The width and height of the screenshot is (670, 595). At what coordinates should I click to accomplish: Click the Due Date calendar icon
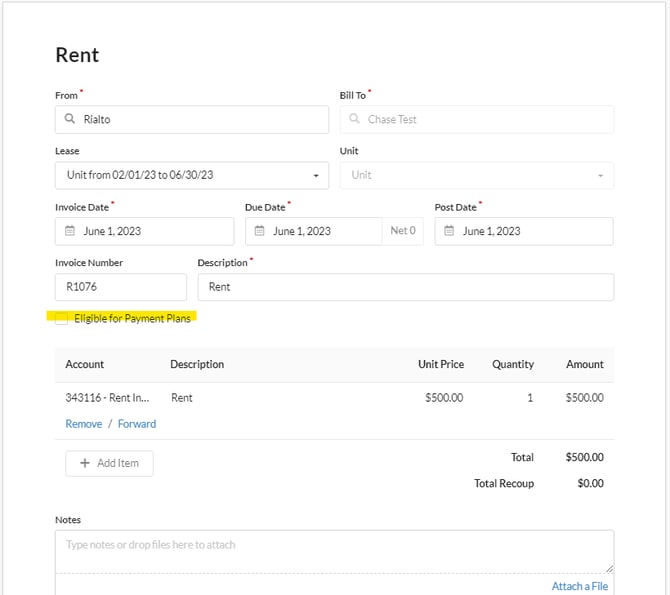point(259,231)
